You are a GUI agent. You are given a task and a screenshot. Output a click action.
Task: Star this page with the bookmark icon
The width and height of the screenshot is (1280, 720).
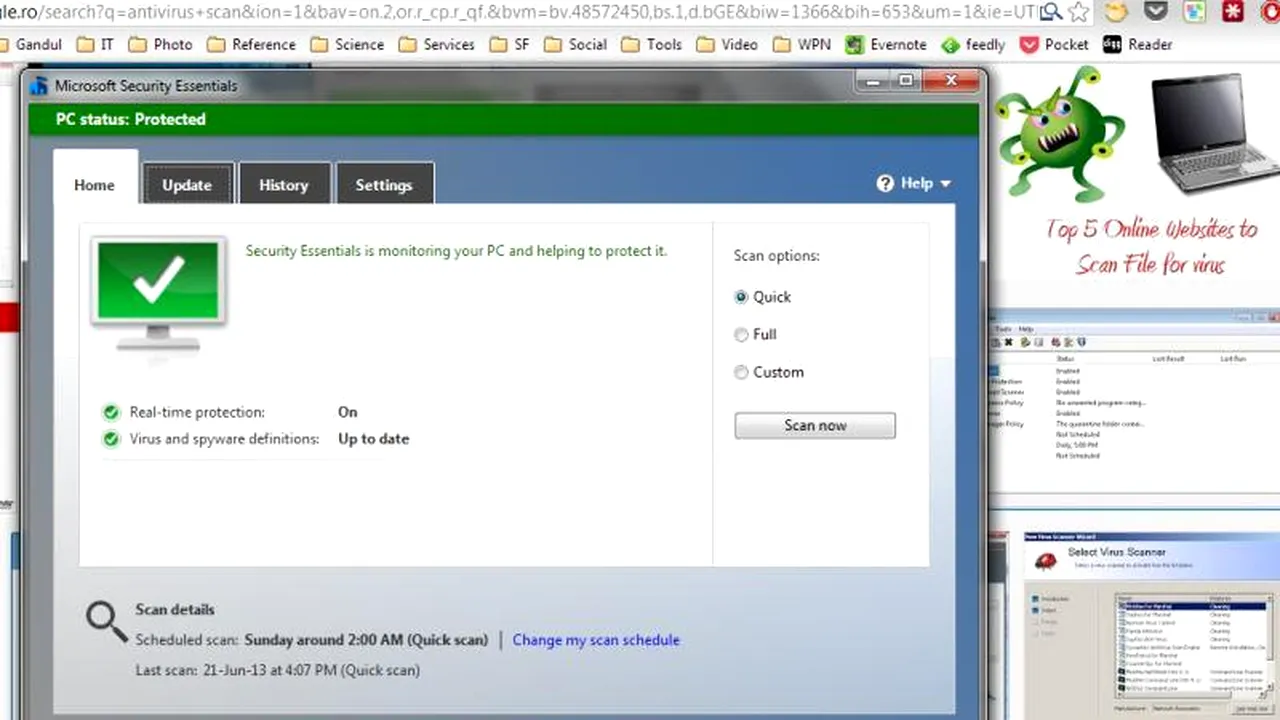pos(1078,12)
